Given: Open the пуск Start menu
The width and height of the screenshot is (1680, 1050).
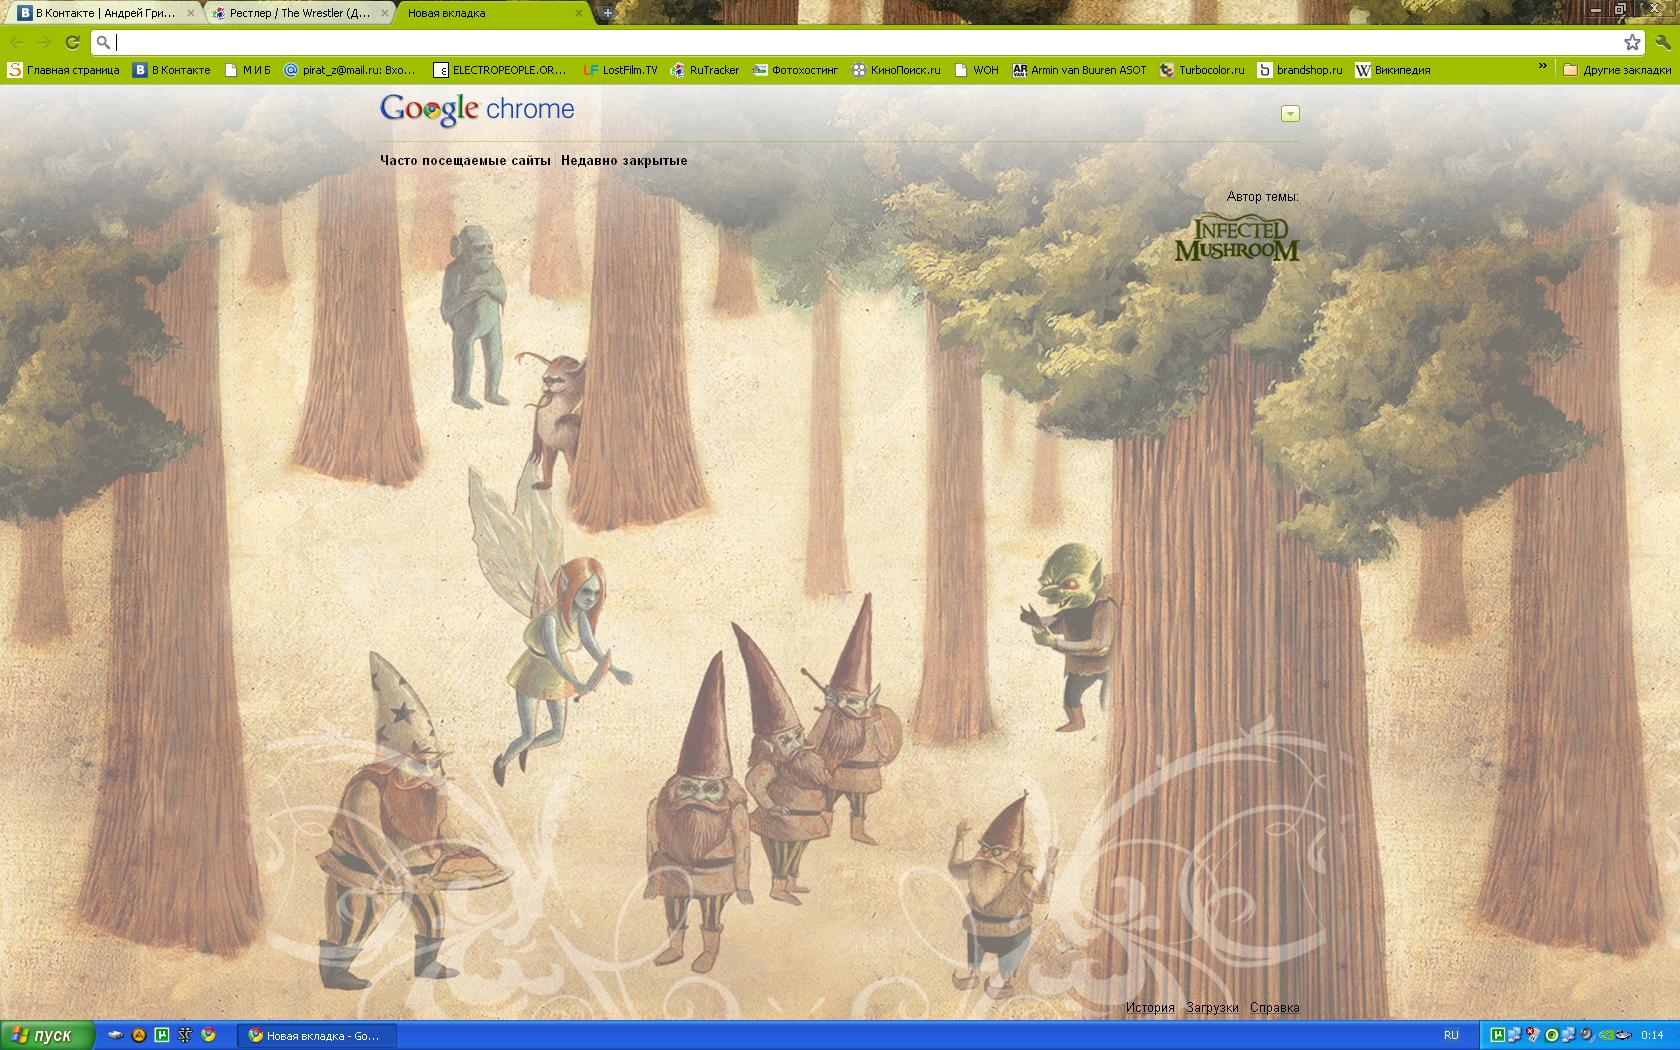Looking at the screenshot, I should tap(47, 1035).
